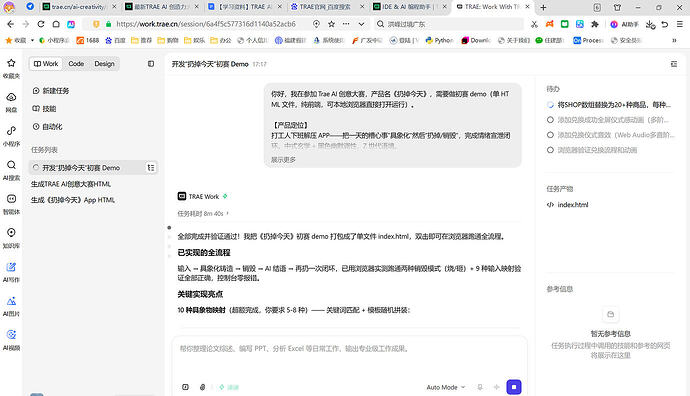Image resolution: width=690 pixels, height=396 pixels.
Task: Open the AI助手 assistant button
Action: click(624, 24)
